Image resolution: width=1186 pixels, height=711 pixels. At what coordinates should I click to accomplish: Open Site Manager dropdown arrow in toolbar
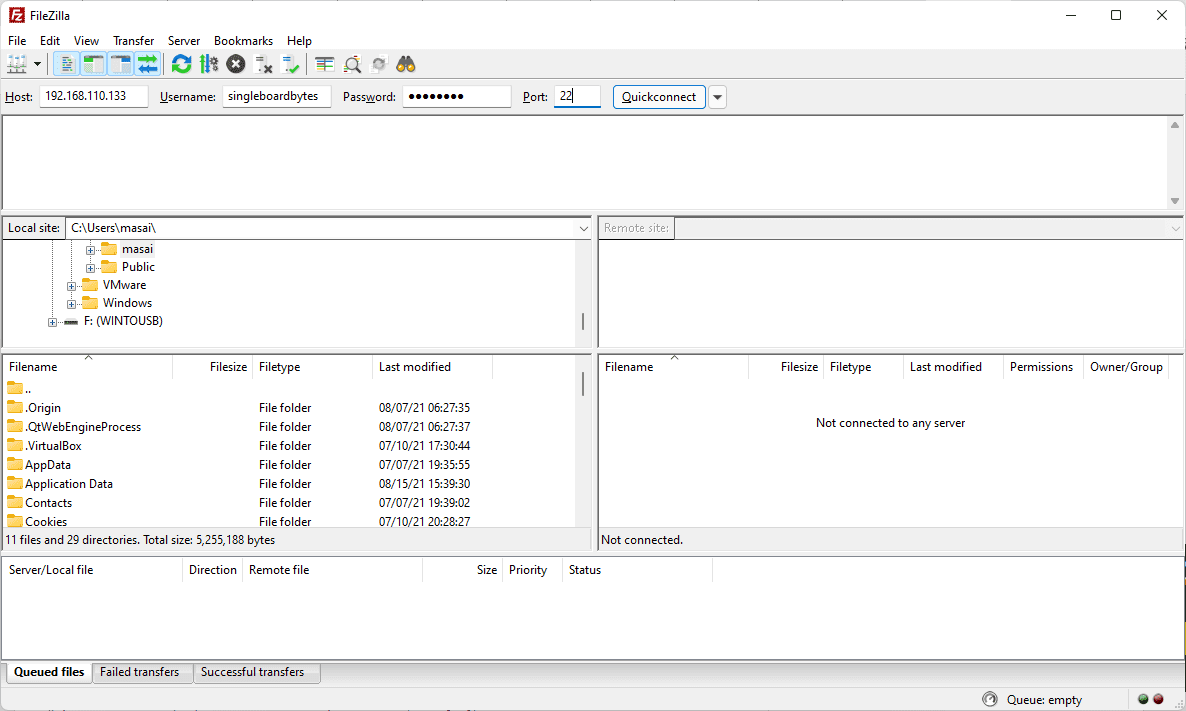(37, 64)
